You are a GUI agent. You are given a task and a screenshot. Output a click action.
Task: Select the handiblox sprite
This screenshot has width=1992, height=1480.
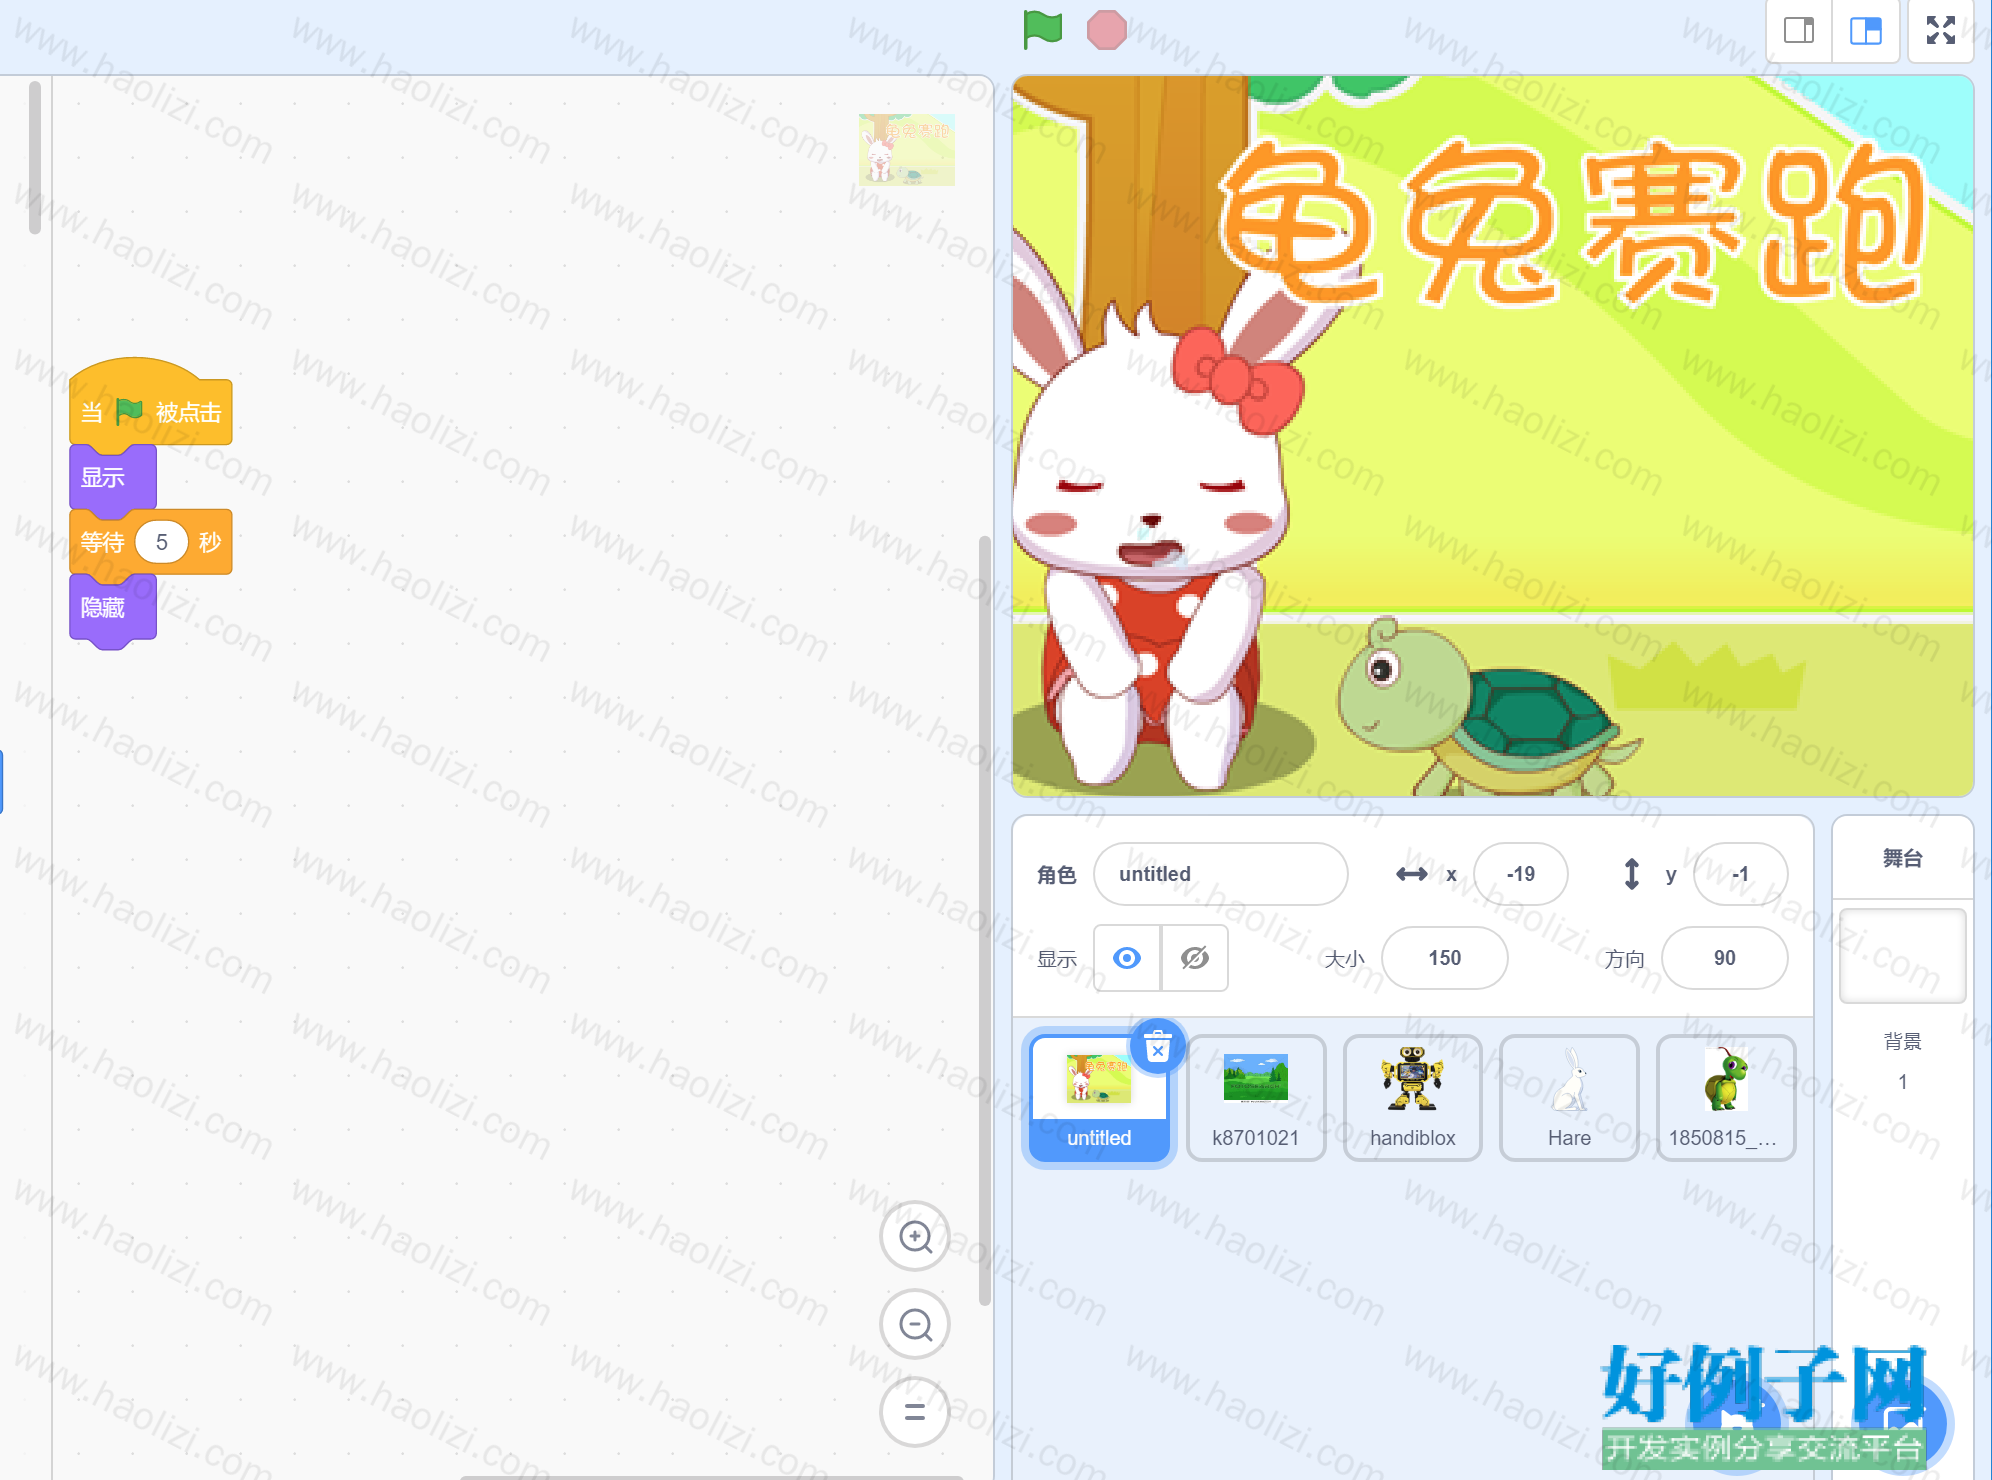(x=1413, y=1097)
